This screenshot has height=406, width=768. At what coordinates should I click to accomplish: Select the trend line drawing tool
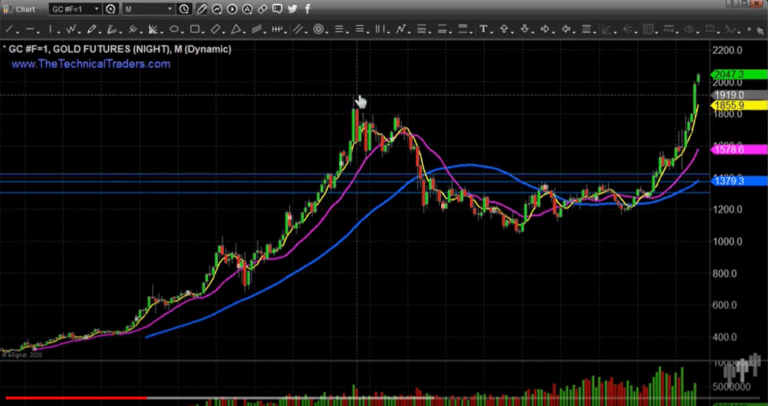(9, 29)
